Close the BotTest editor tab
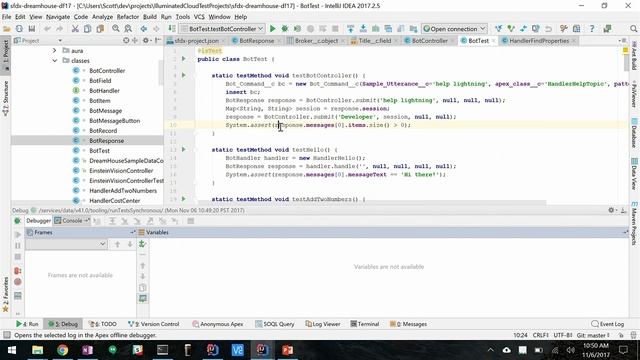The width and height of the screenshot is (640, 360). click(x=493, y=41)
